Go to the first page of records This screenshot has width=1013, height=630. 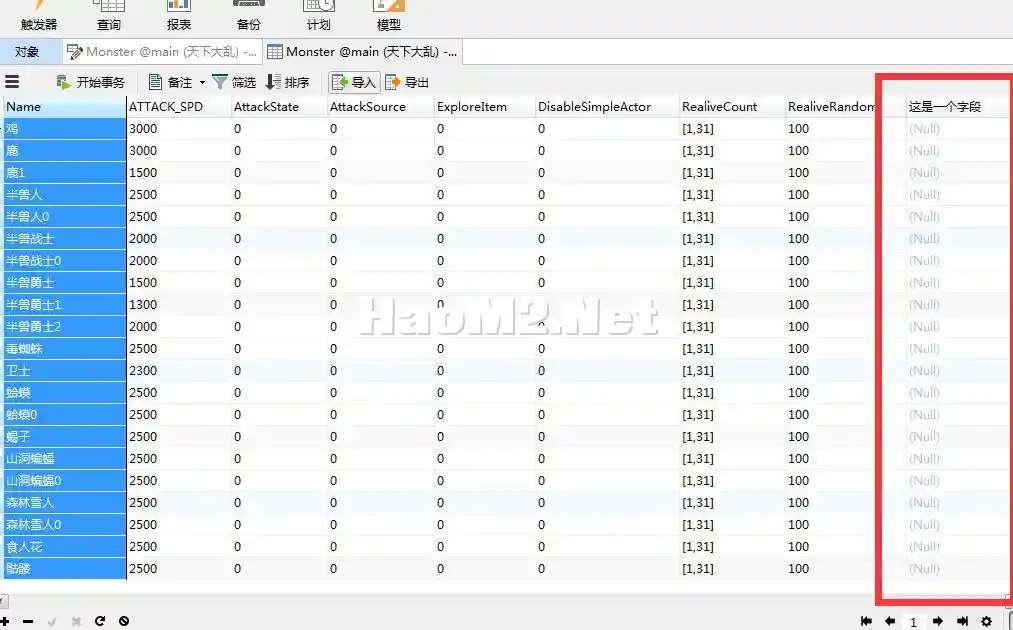pyautogui.click(x=866, y=621)
